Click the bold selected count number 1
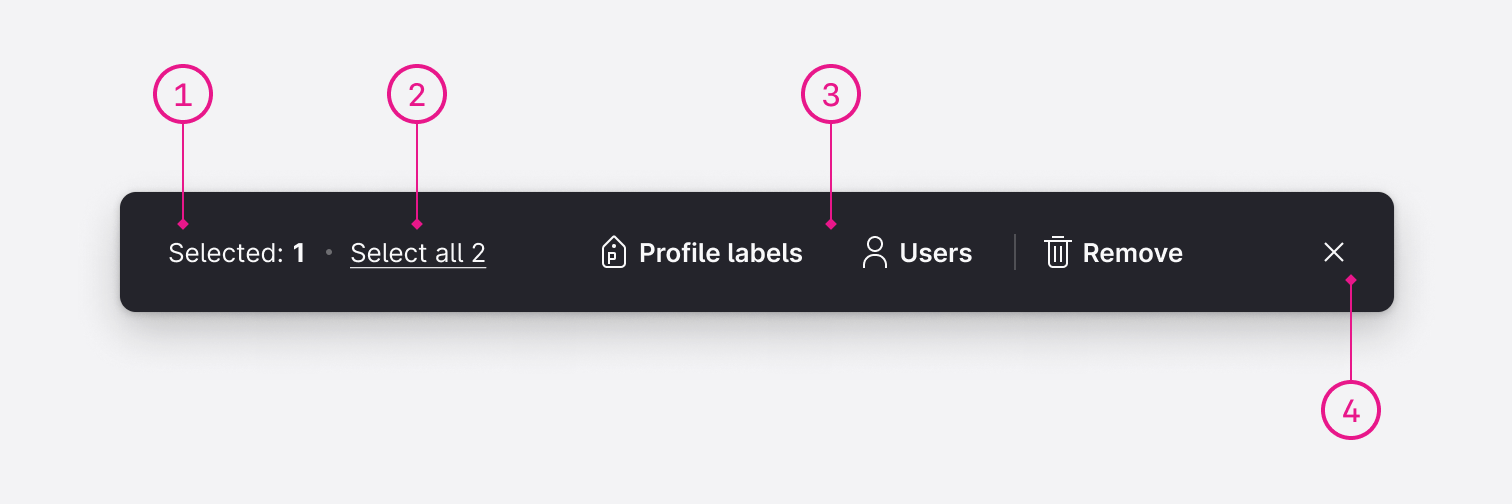 click(x=299, y=253)
